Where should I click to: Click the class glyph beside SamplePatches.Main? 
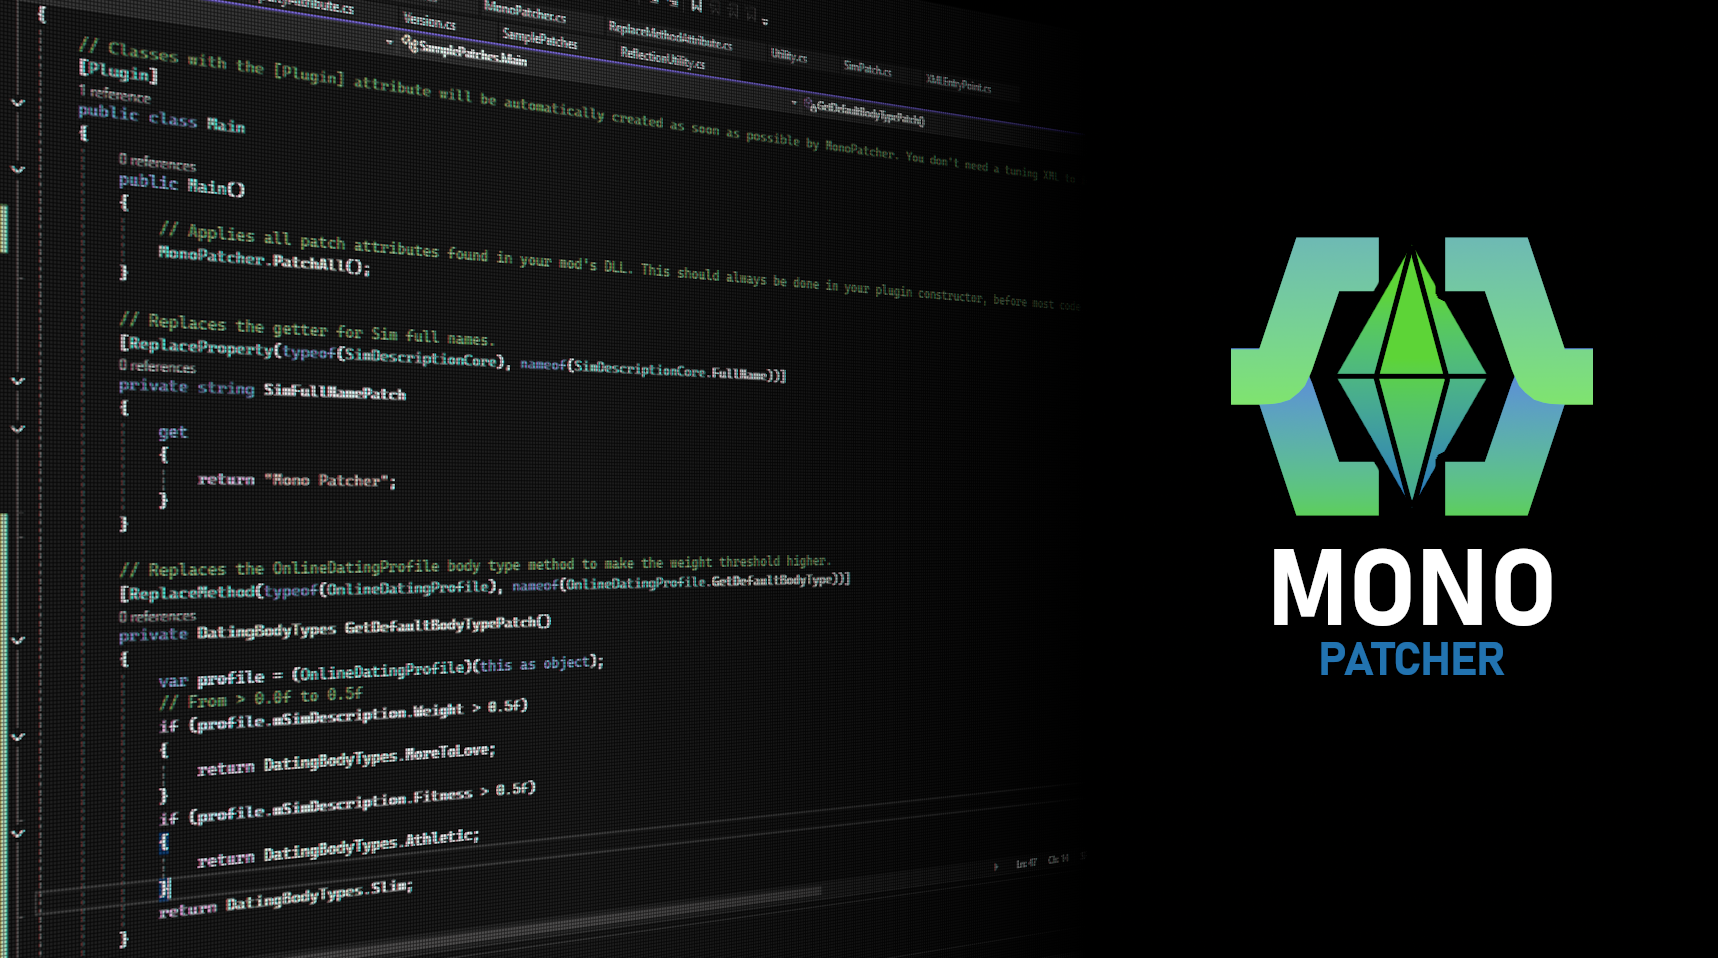click(x=409, y=44)
